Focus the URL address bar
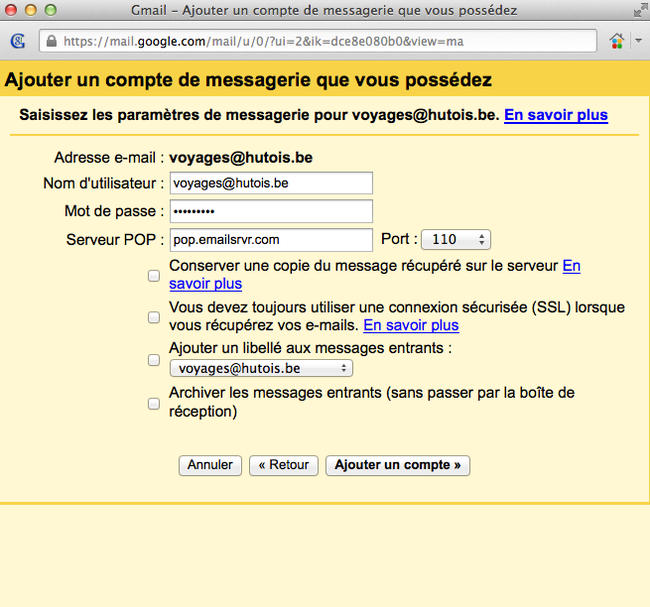Viewport: 650px width, 607px height. [x=318, y=41]
